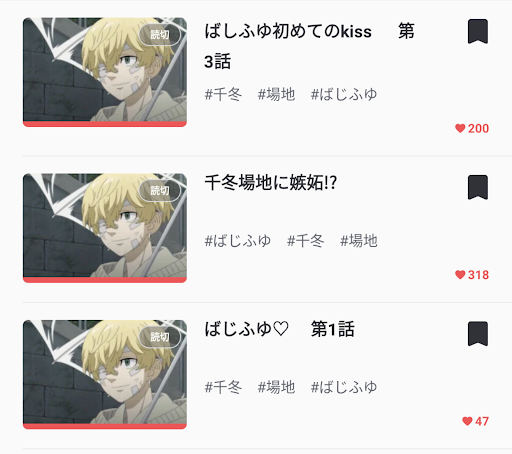Toggle bookmark for 千冬場地に嫉妬!? story

[478, 187]
